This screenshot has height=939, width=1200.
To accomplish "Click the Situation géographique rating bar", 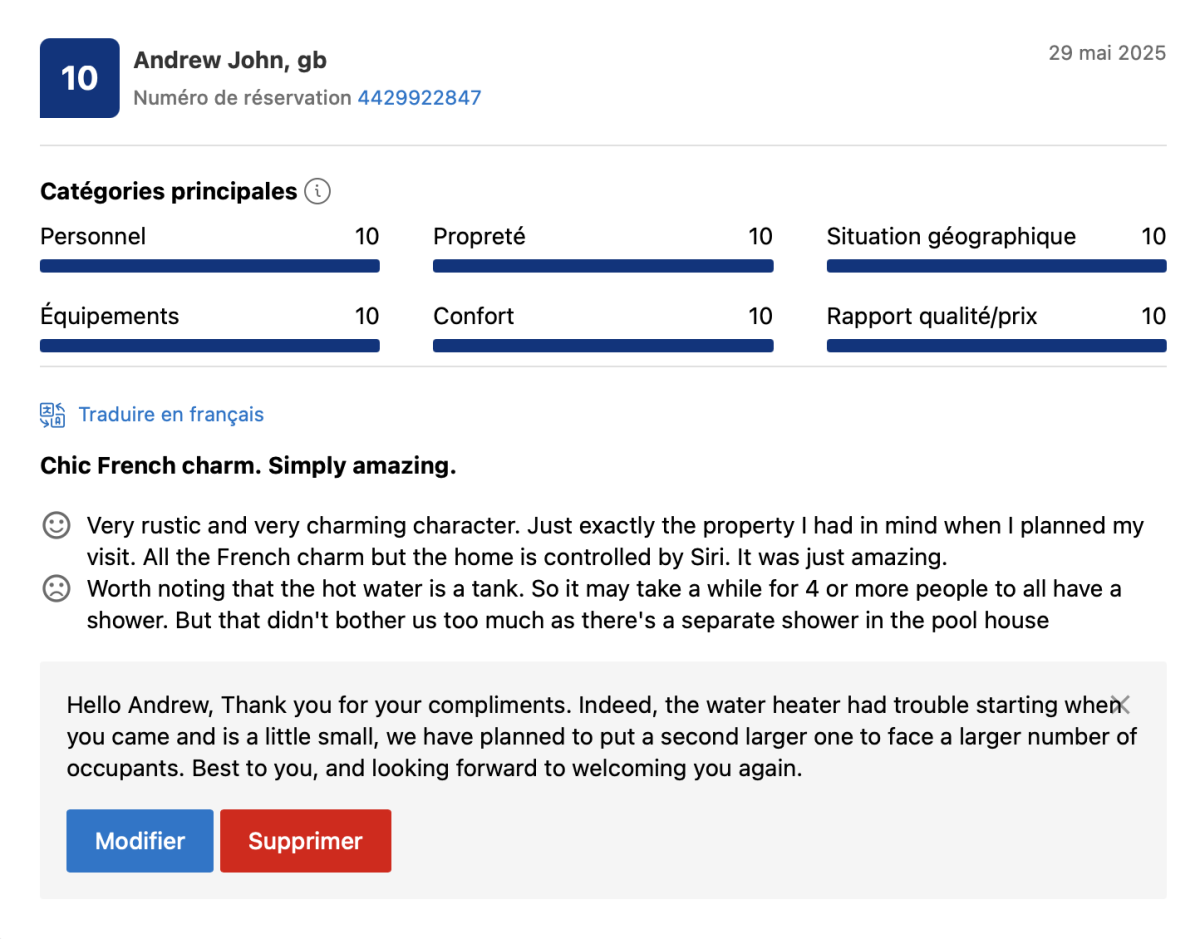I will click(x=996, y=266).
